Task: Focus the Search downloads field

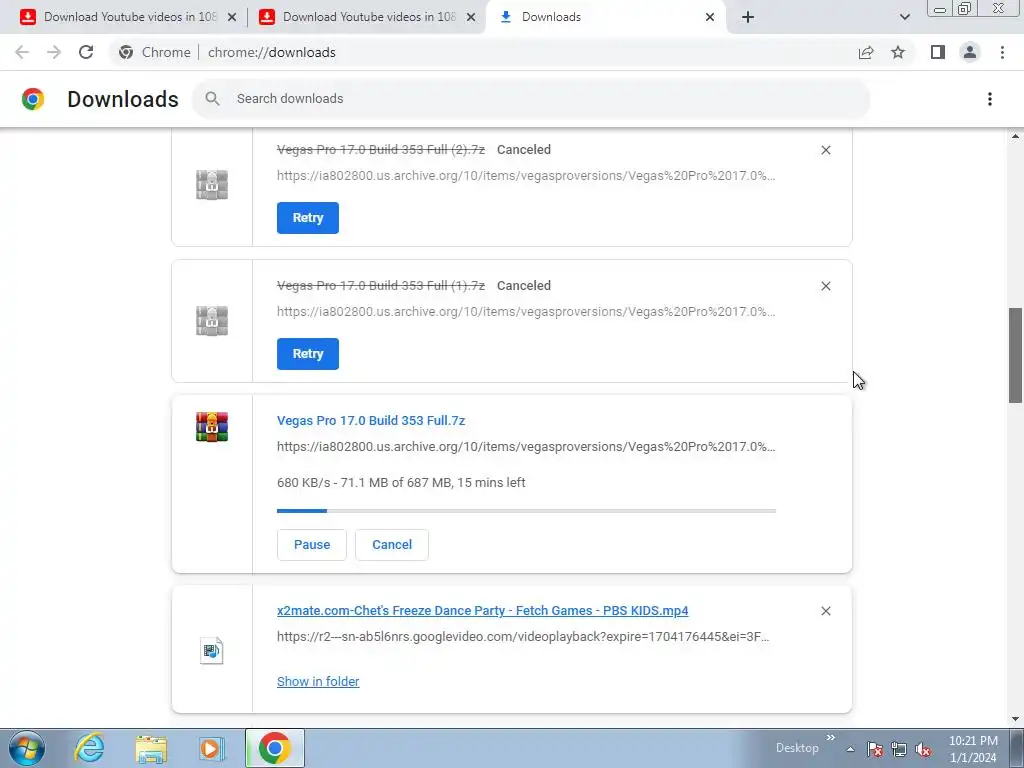Action: pyautogui.click(x=531, y=99)
